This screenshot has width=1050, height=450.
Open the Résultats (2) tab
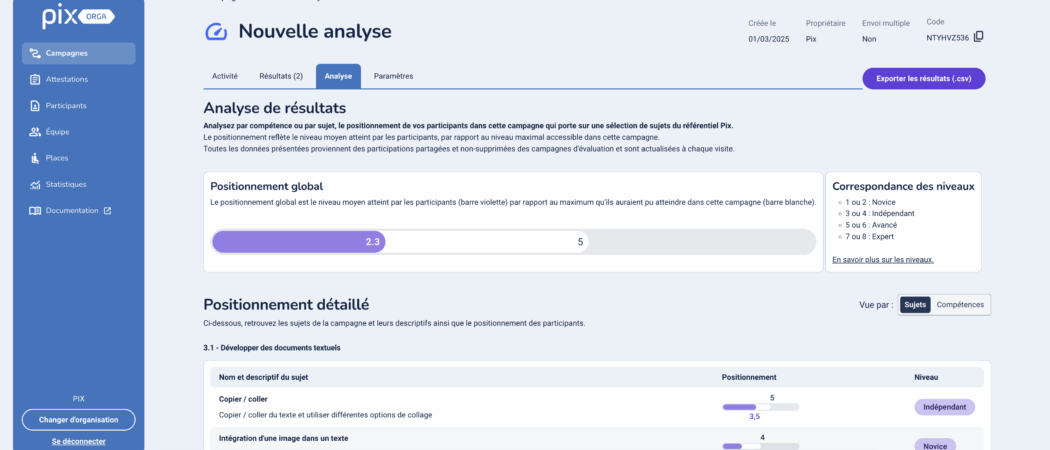(x=281, y=76)
